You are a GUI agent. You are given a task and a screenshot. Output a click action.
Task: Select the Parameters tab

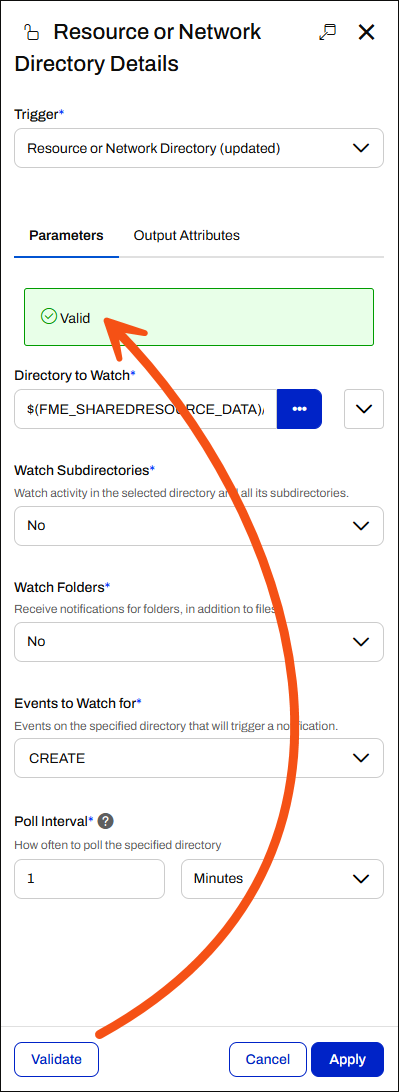pos(66,235)
